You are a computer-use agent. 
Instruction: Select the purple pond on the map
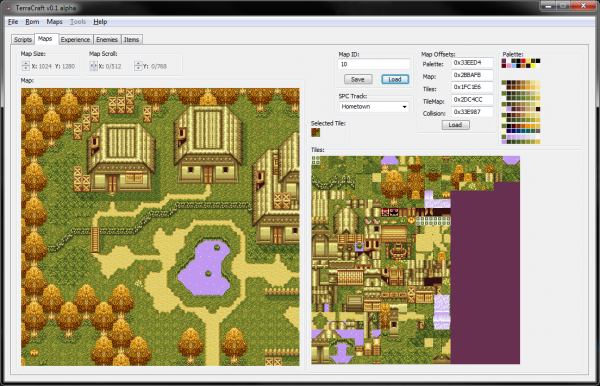pyautogui.click(x=205, y=268)
